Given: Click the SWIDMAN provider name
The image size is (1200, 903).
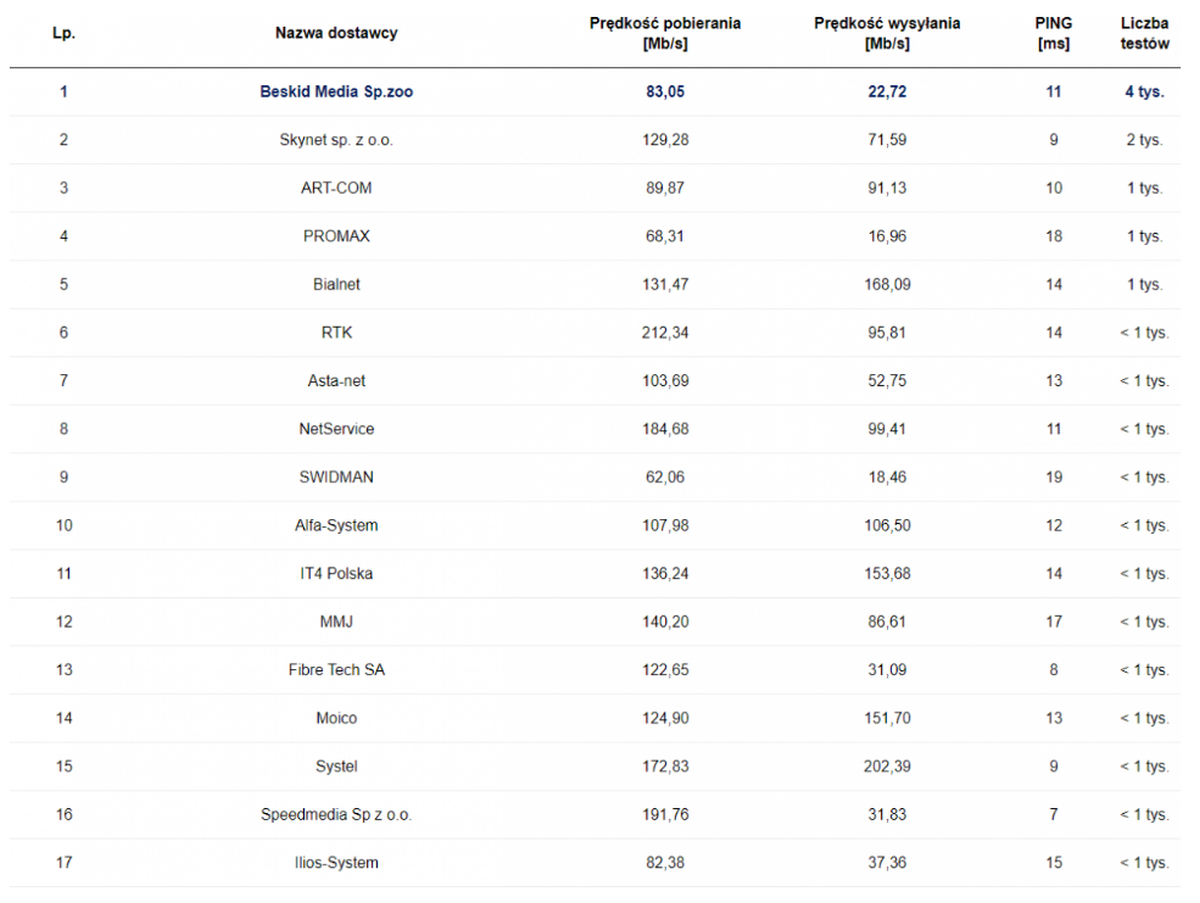Looking at the screenshot, I should coord(336,477).
